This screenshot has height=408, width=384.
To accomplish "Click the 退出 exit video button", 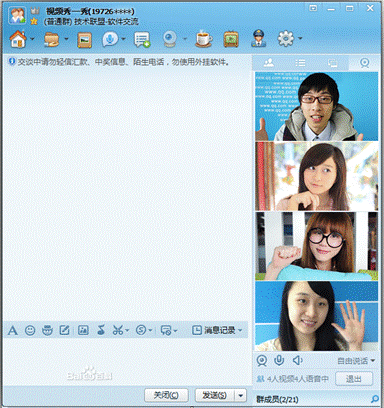I will pos(354,379).
